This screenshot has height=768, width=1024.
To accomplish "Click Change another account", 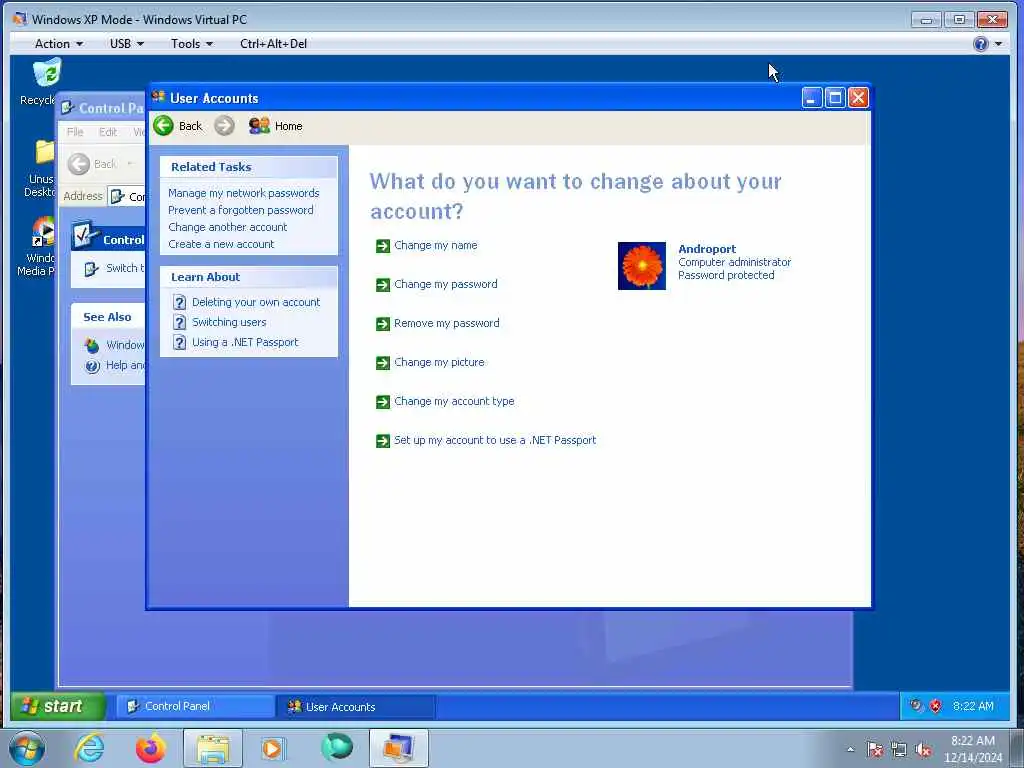I will coord(227,227).
